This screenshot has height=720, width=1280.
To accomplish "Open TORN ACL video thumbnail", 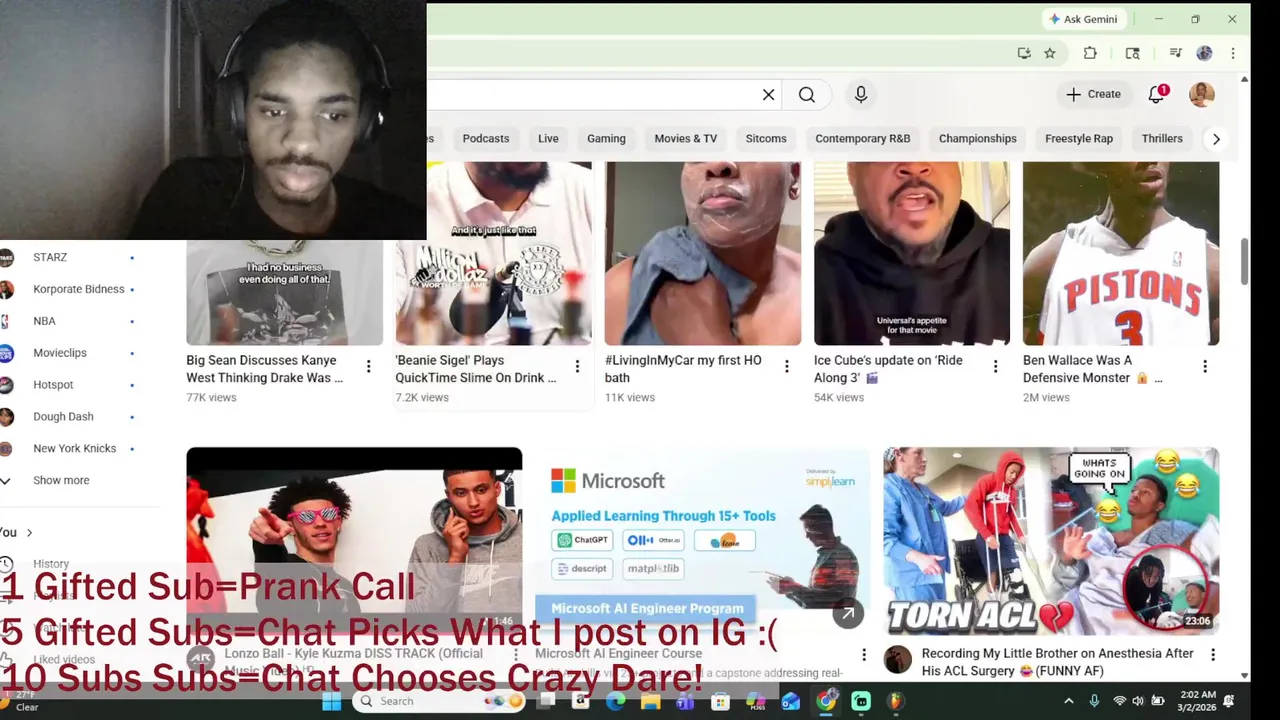I will [1051, 541].
